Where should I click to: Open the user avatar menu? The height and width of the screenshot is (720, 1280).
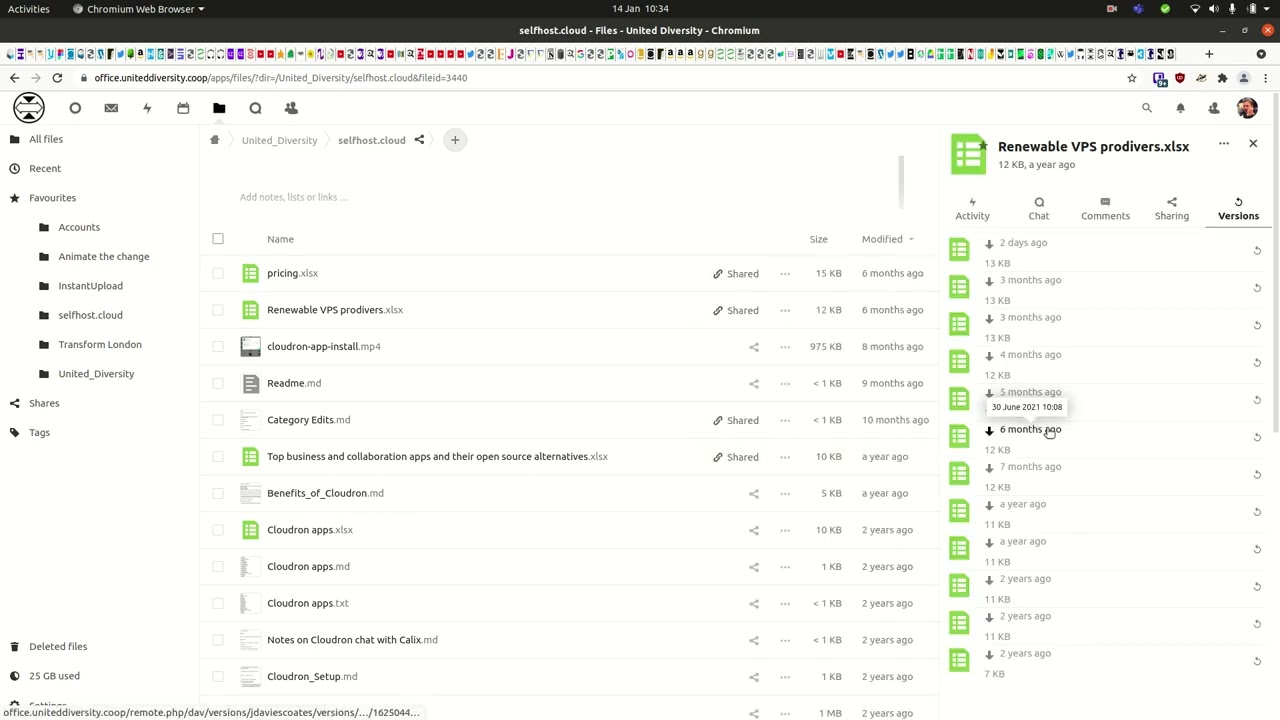(1247, 108)
